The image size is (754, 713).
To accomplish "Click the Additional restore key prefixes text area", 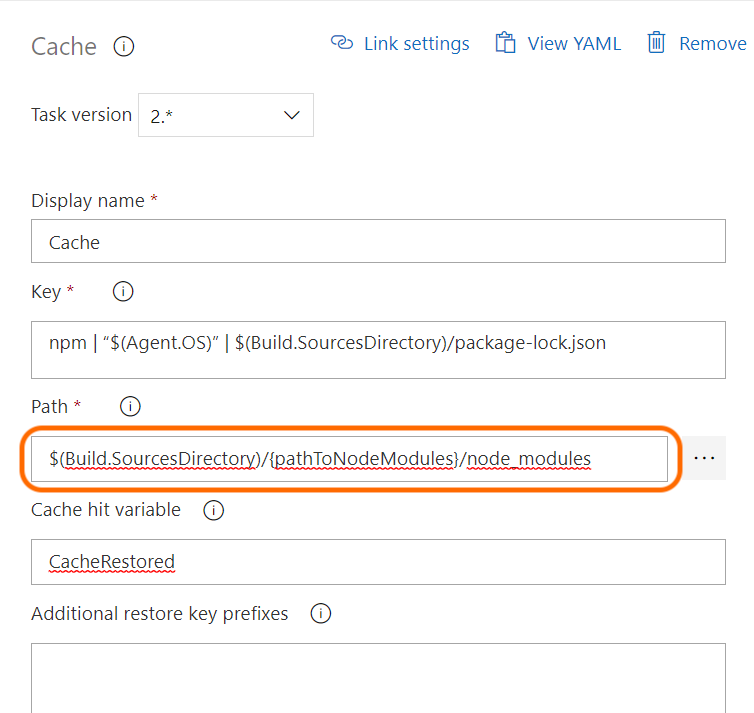I will pyautogui.click(x=378, y=677).
